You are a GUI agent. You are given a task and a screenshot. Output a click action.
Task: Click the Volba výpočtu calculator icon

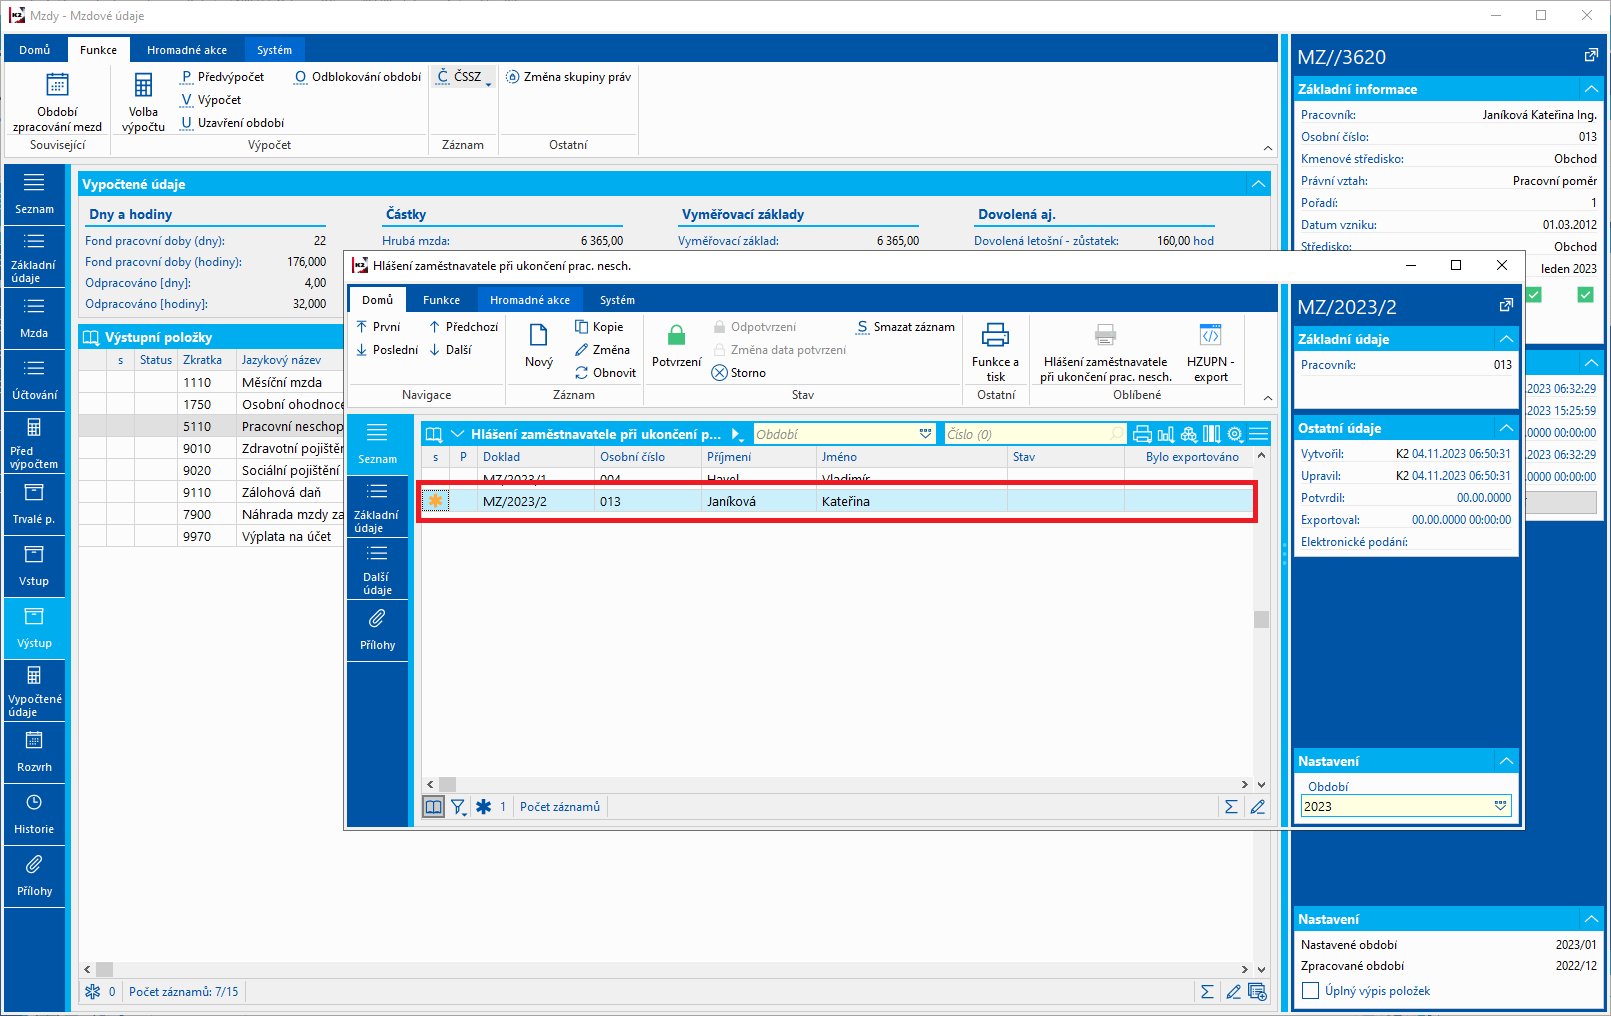(143, 85)
